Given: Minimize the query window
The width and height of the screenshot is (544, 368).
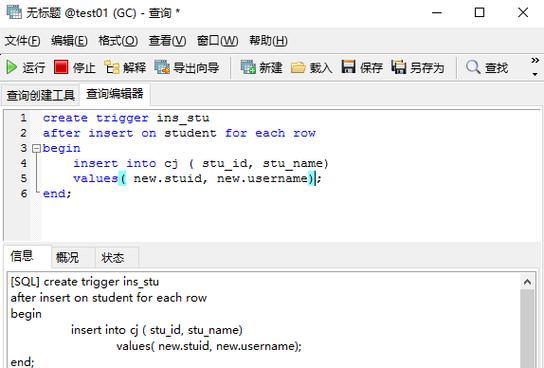Looking at the screenshot, I should [436, 13].
